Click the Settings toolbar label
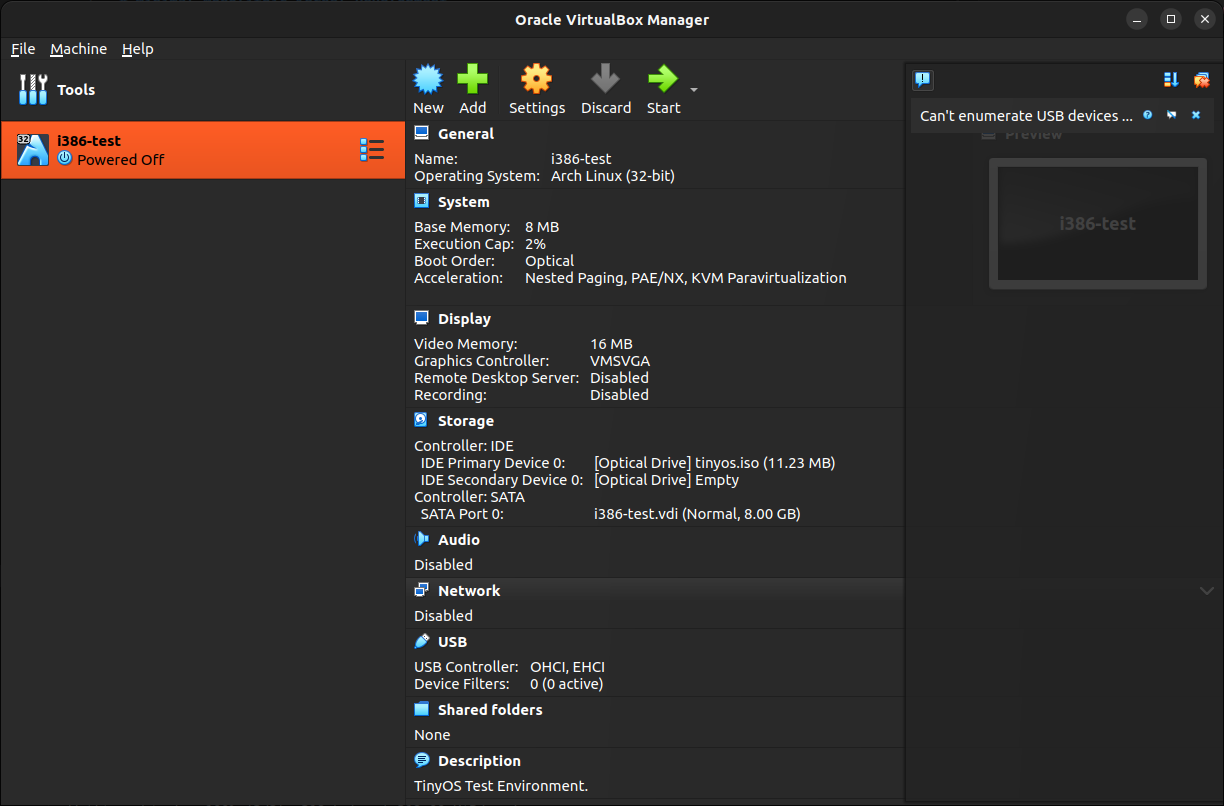The width and height of the screenshot is (1224, 806). tap(537, 108)
